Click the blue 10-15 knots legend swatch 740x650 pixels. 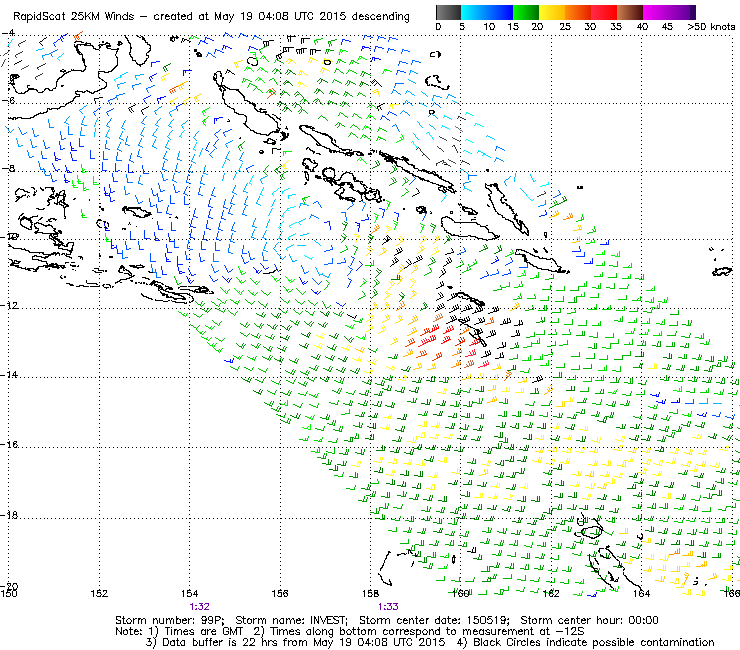500,13
